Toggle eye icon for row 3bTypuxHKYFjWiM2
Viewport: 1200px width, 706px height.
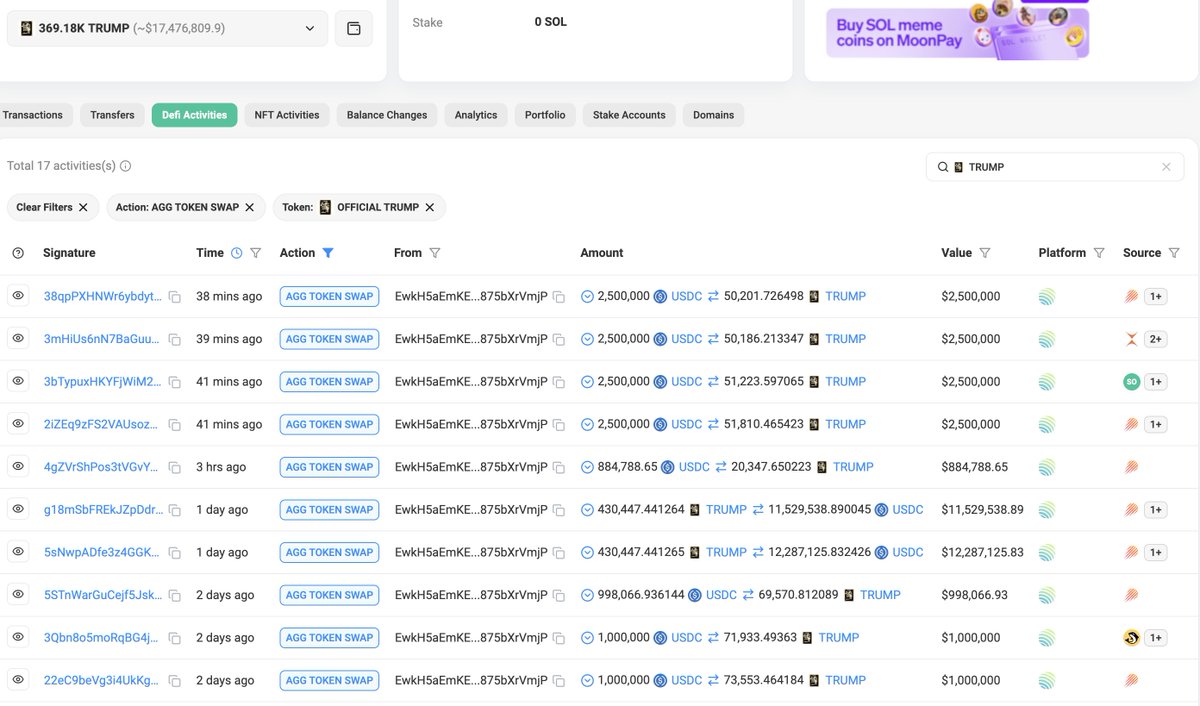click(x=18, y=381)
